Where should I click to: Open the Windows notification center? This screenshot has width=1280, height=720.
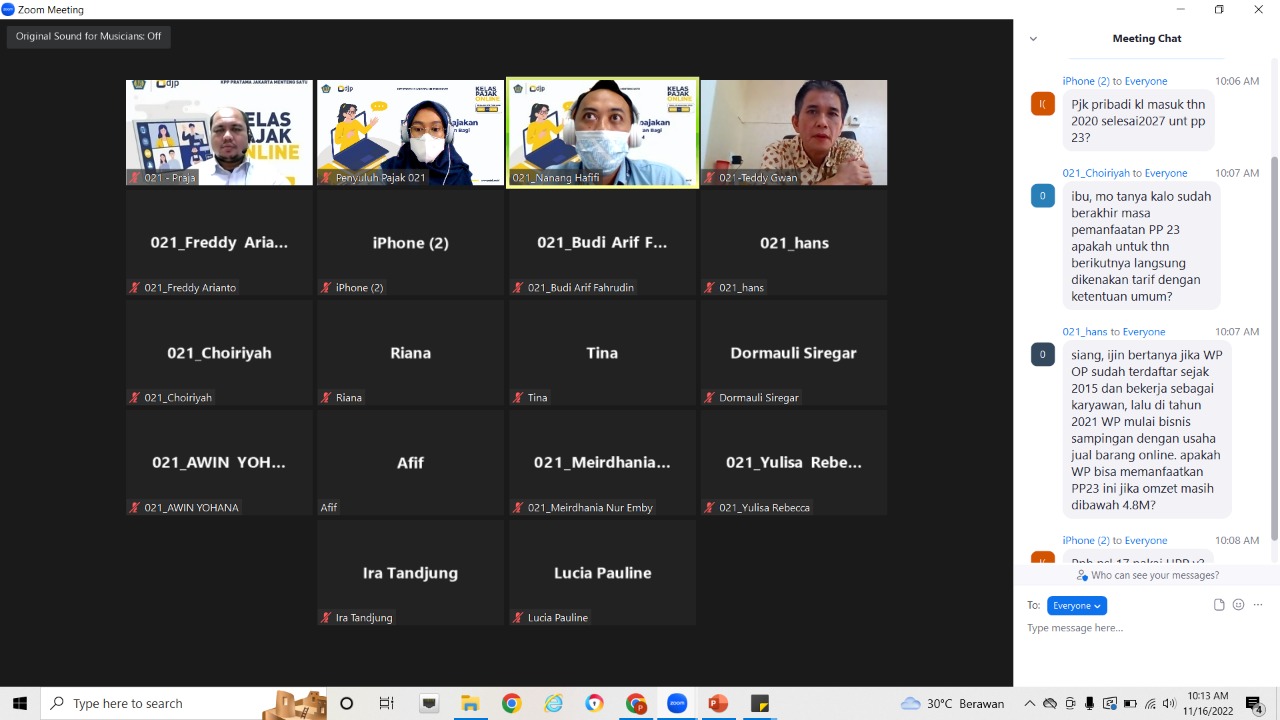1254,704
